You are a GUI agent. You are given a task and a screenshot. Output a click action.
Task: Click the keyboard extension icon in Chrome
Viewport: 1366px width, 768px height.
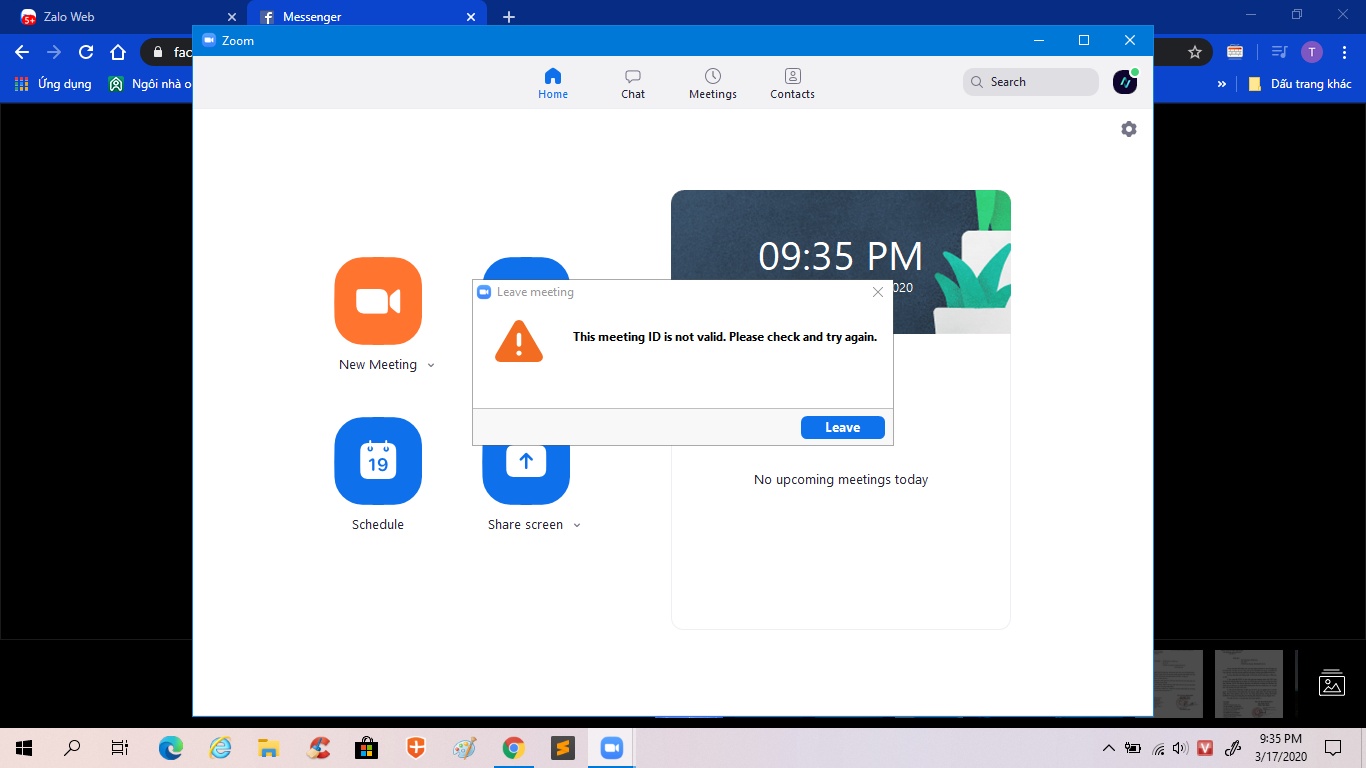[x=1235, y=52]
